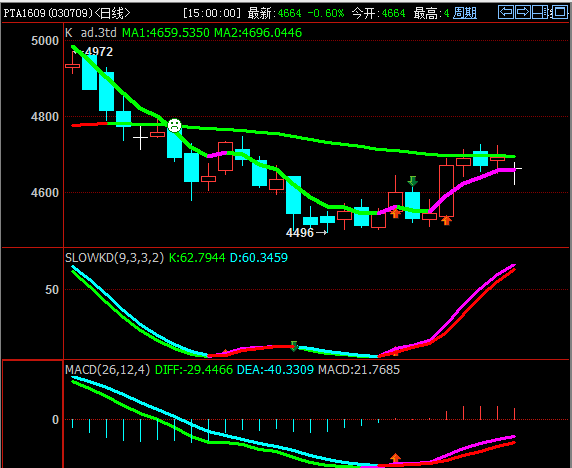The image size is (572, 468).
Task: Click the right arrow navigation icon
Action: click(x=523, y=12)
